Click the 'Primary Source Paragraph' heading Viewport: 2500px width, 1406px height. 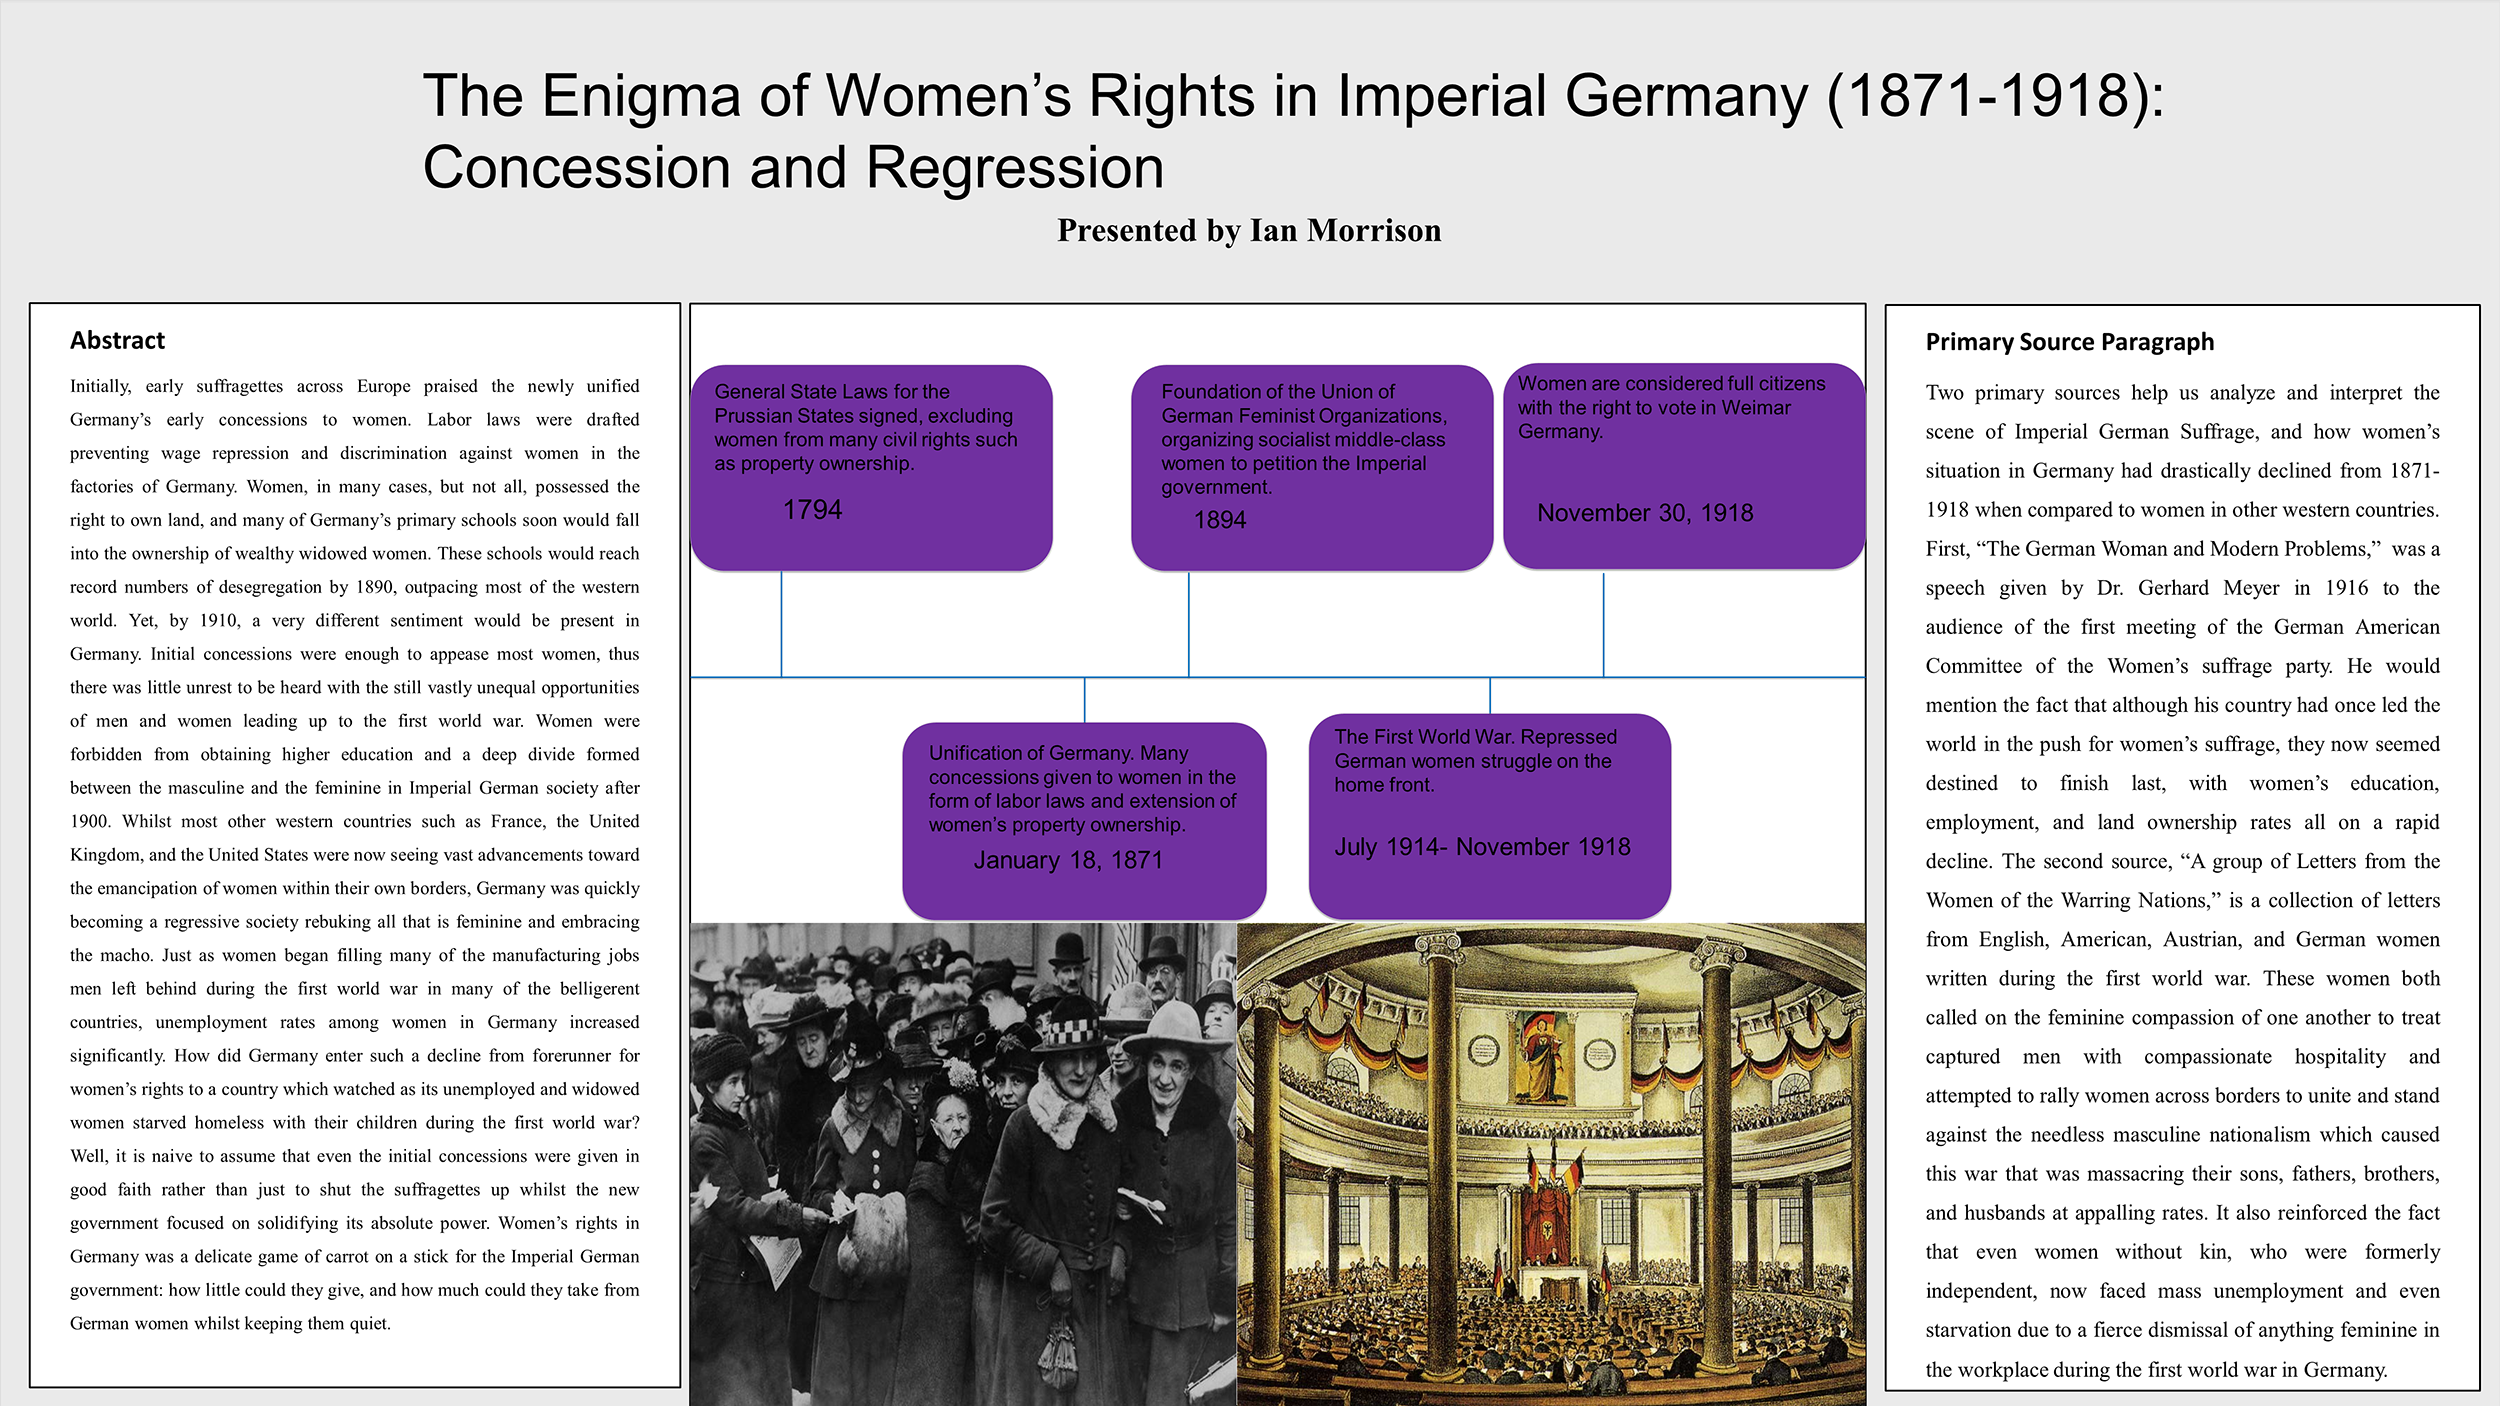[x=2069, y=342]
